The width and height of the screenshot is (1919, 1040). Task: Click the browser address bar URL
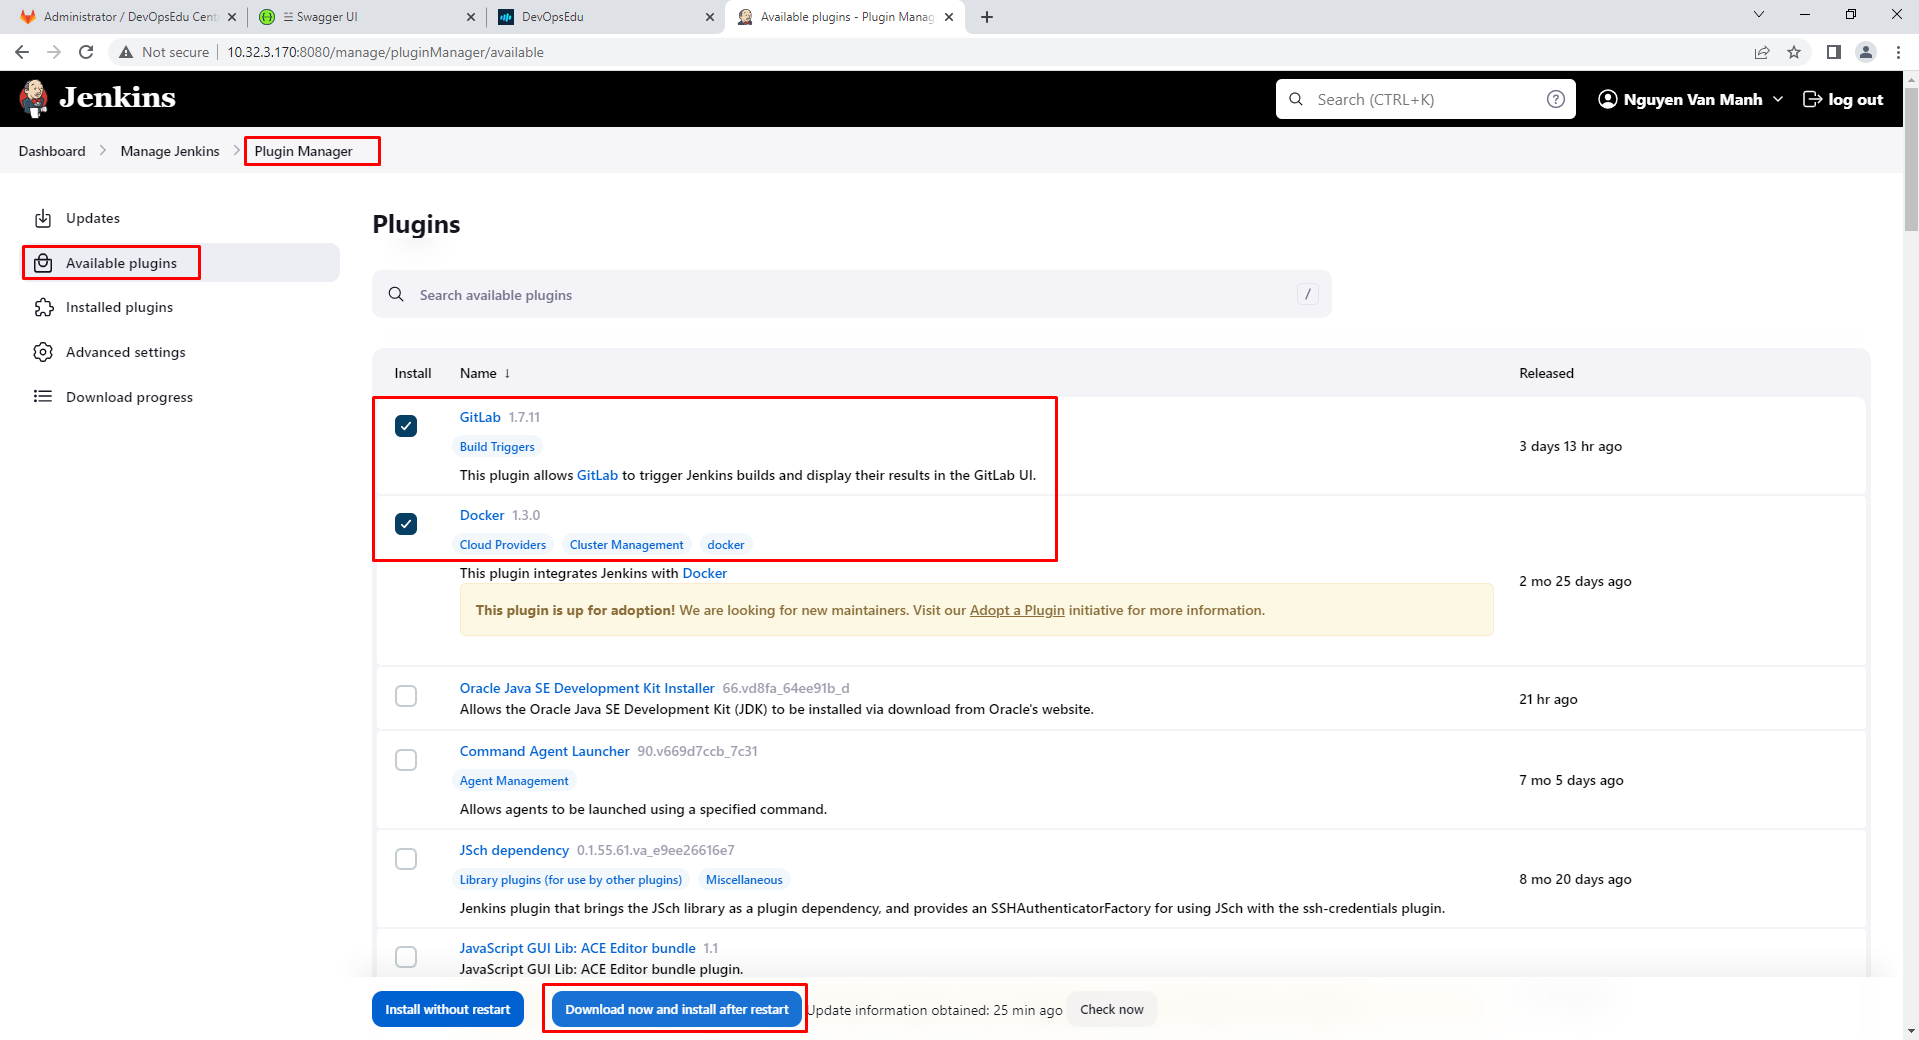click(x=386, y=52)
